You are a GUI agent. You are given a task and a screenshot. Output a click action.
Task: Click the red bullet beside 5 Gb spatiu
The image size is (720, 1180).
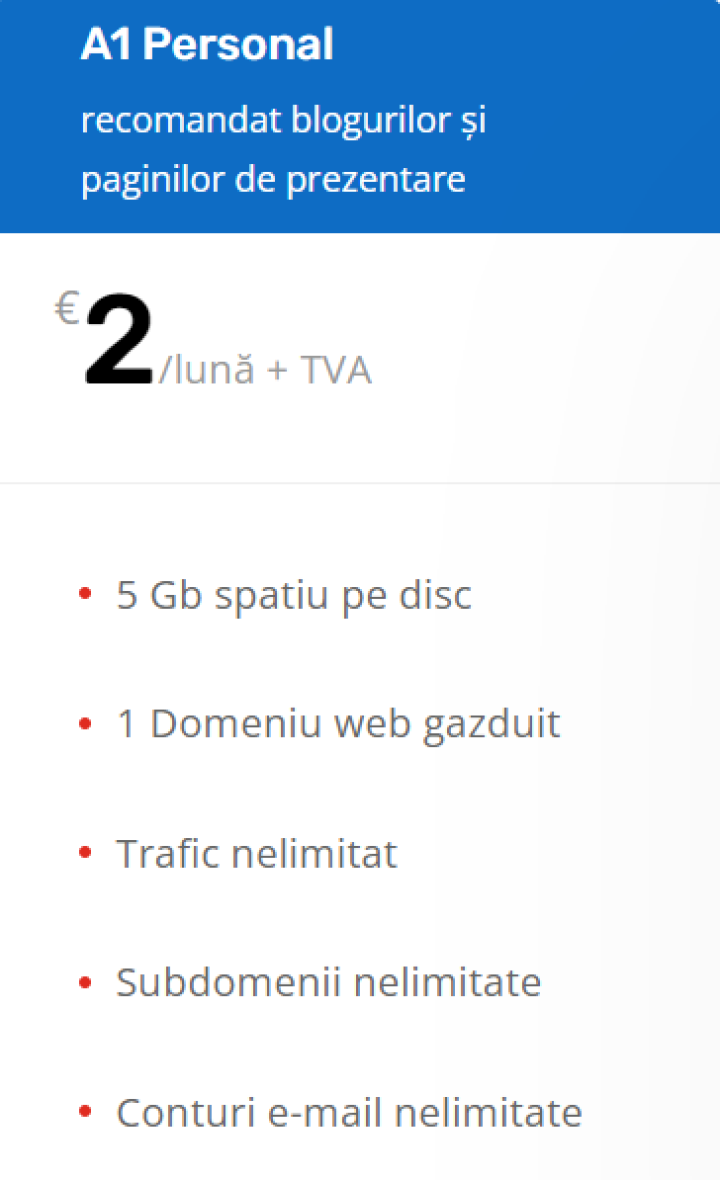click(85, 594)
